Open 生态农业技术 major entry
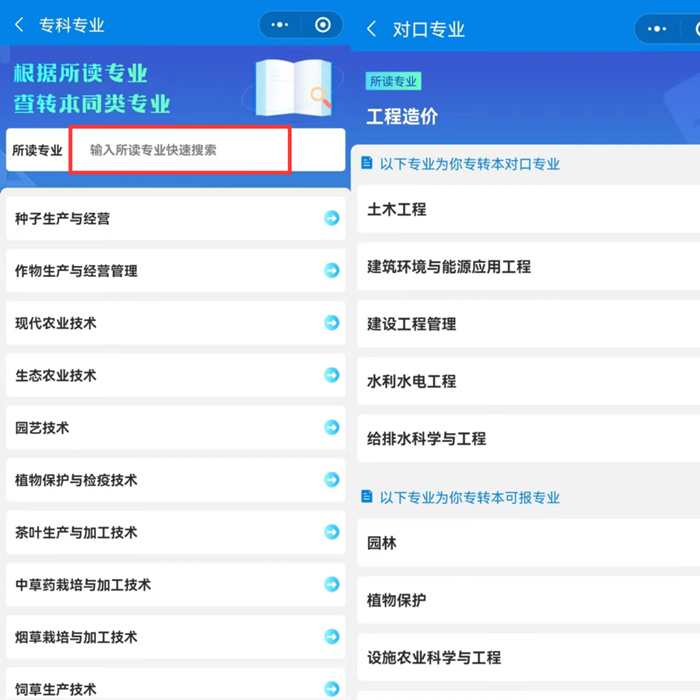 pyautogui.click(x=56, y=376)
